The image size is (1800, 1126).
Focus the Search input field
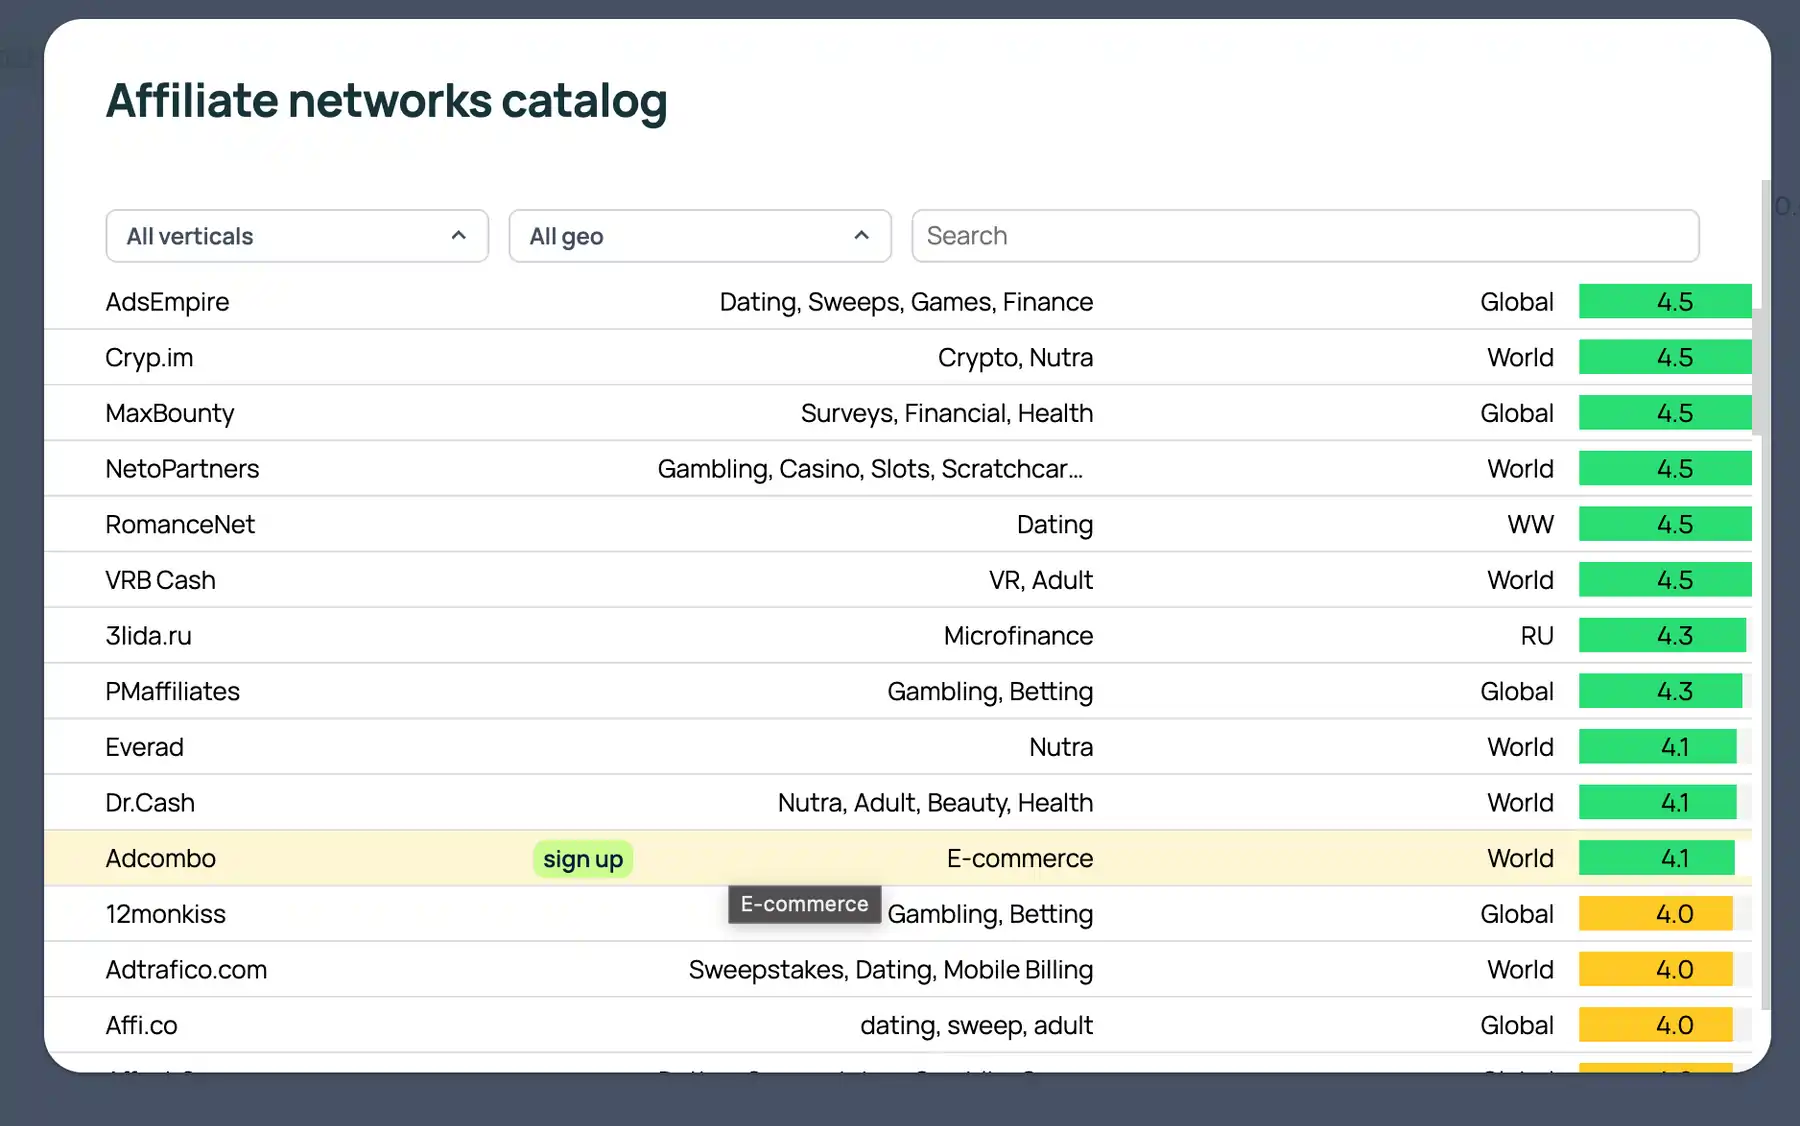click(x=1305, y=236)
